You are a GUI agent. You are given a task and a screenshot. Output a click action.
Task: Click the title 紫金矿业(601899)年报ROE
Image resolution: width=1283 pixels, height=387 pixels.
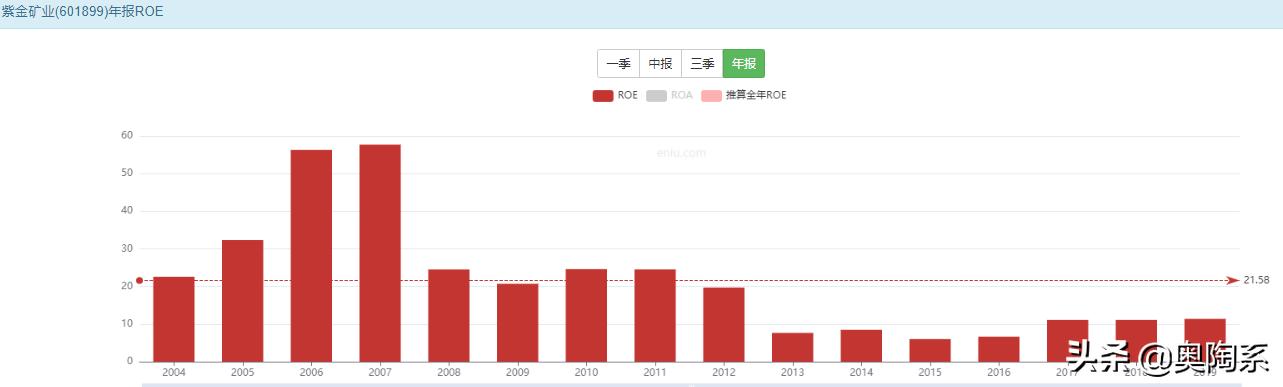(82, 12)
